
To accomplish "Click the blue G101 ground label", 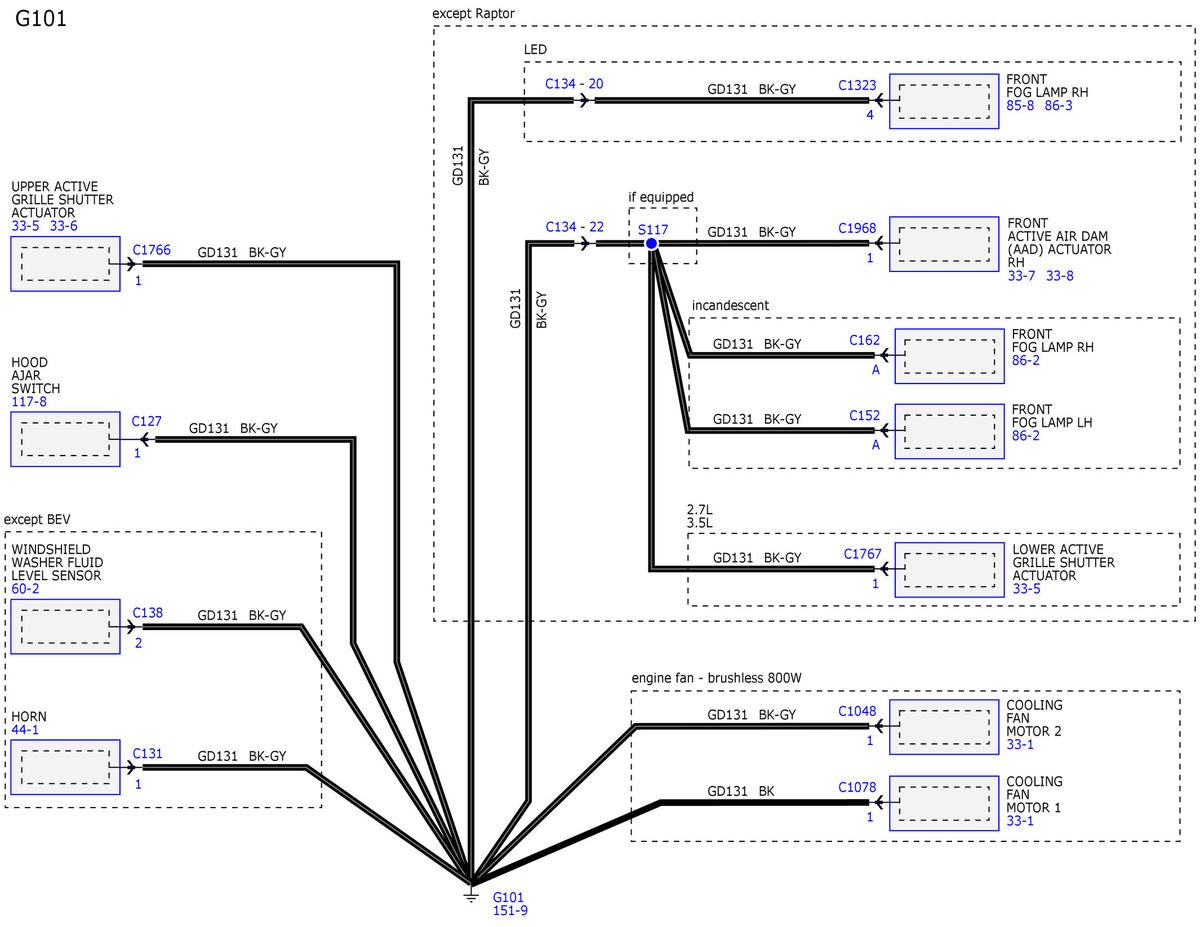I will (x=508, y=898).
